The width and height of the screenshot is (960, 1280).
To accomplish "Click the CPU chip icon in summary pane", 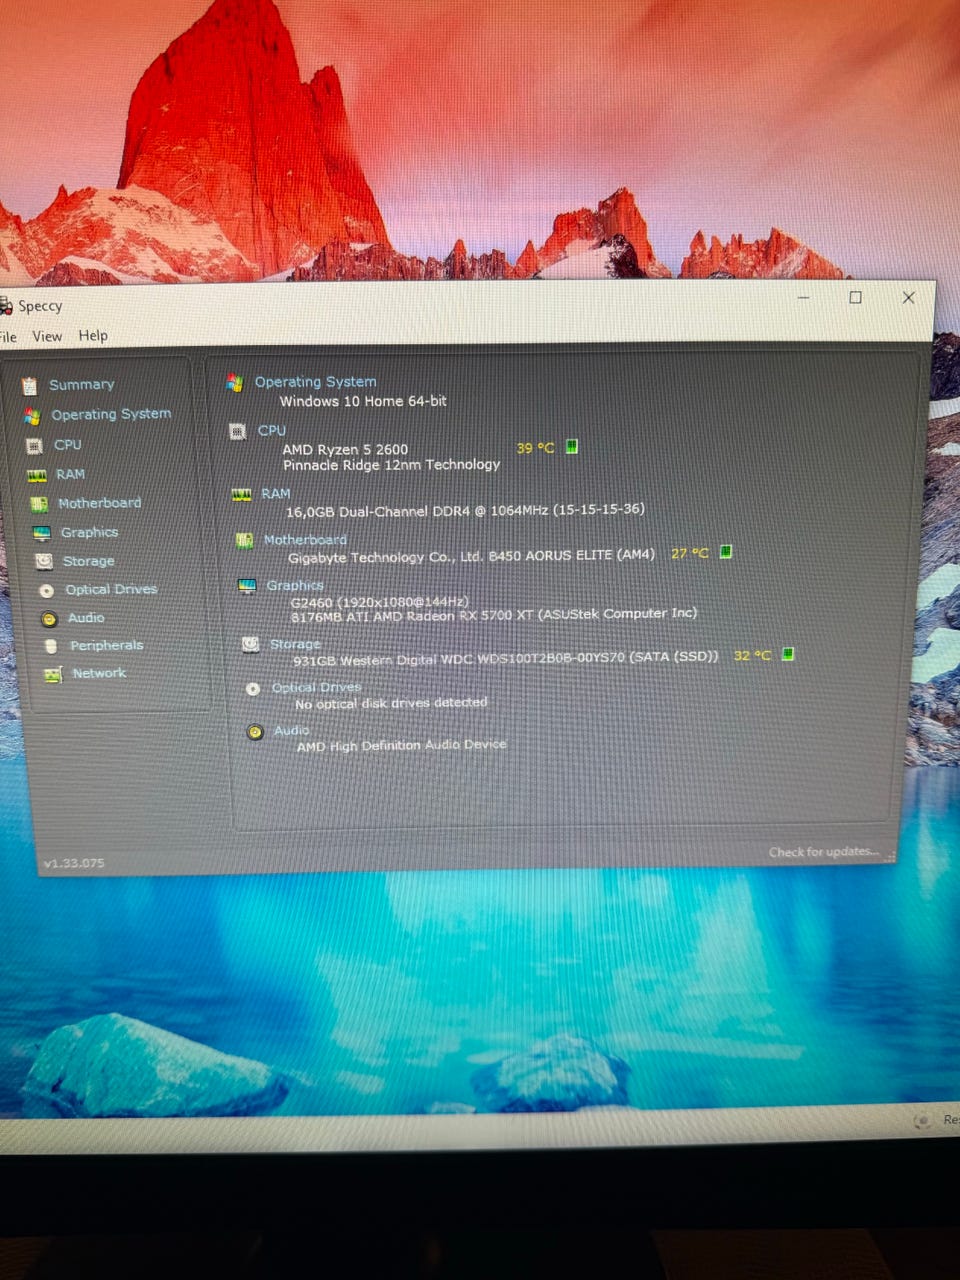I will (238, 431).
